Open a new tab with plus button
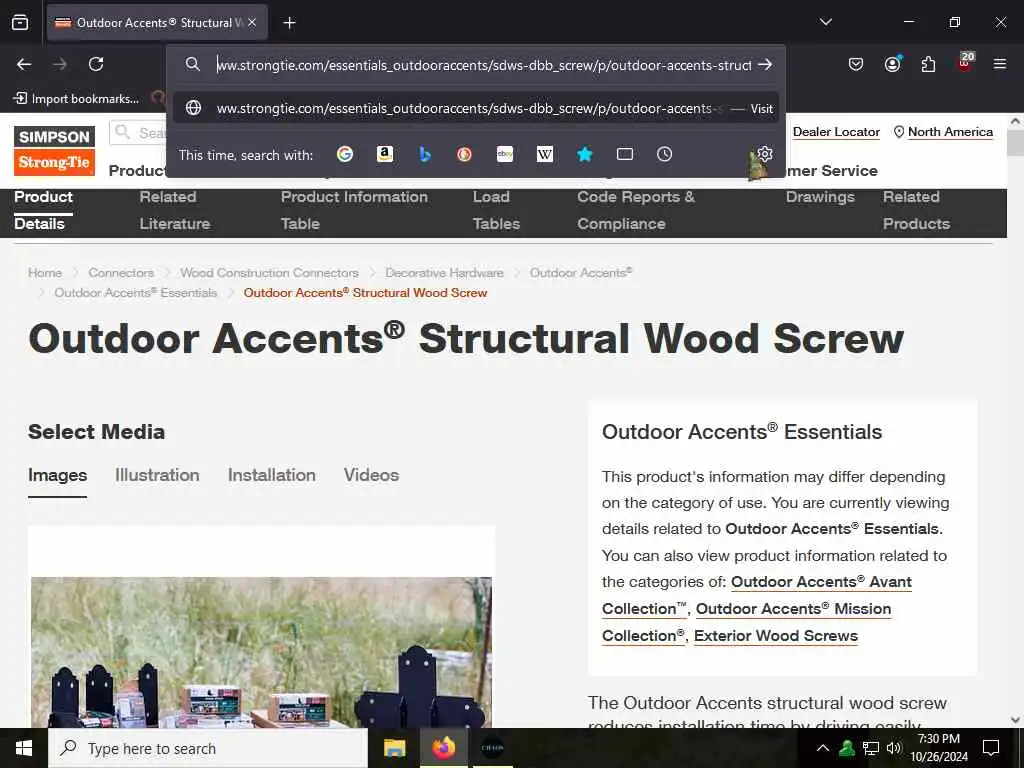Image resolution: width=1024 pixels, height=768 pixels. 289,23
